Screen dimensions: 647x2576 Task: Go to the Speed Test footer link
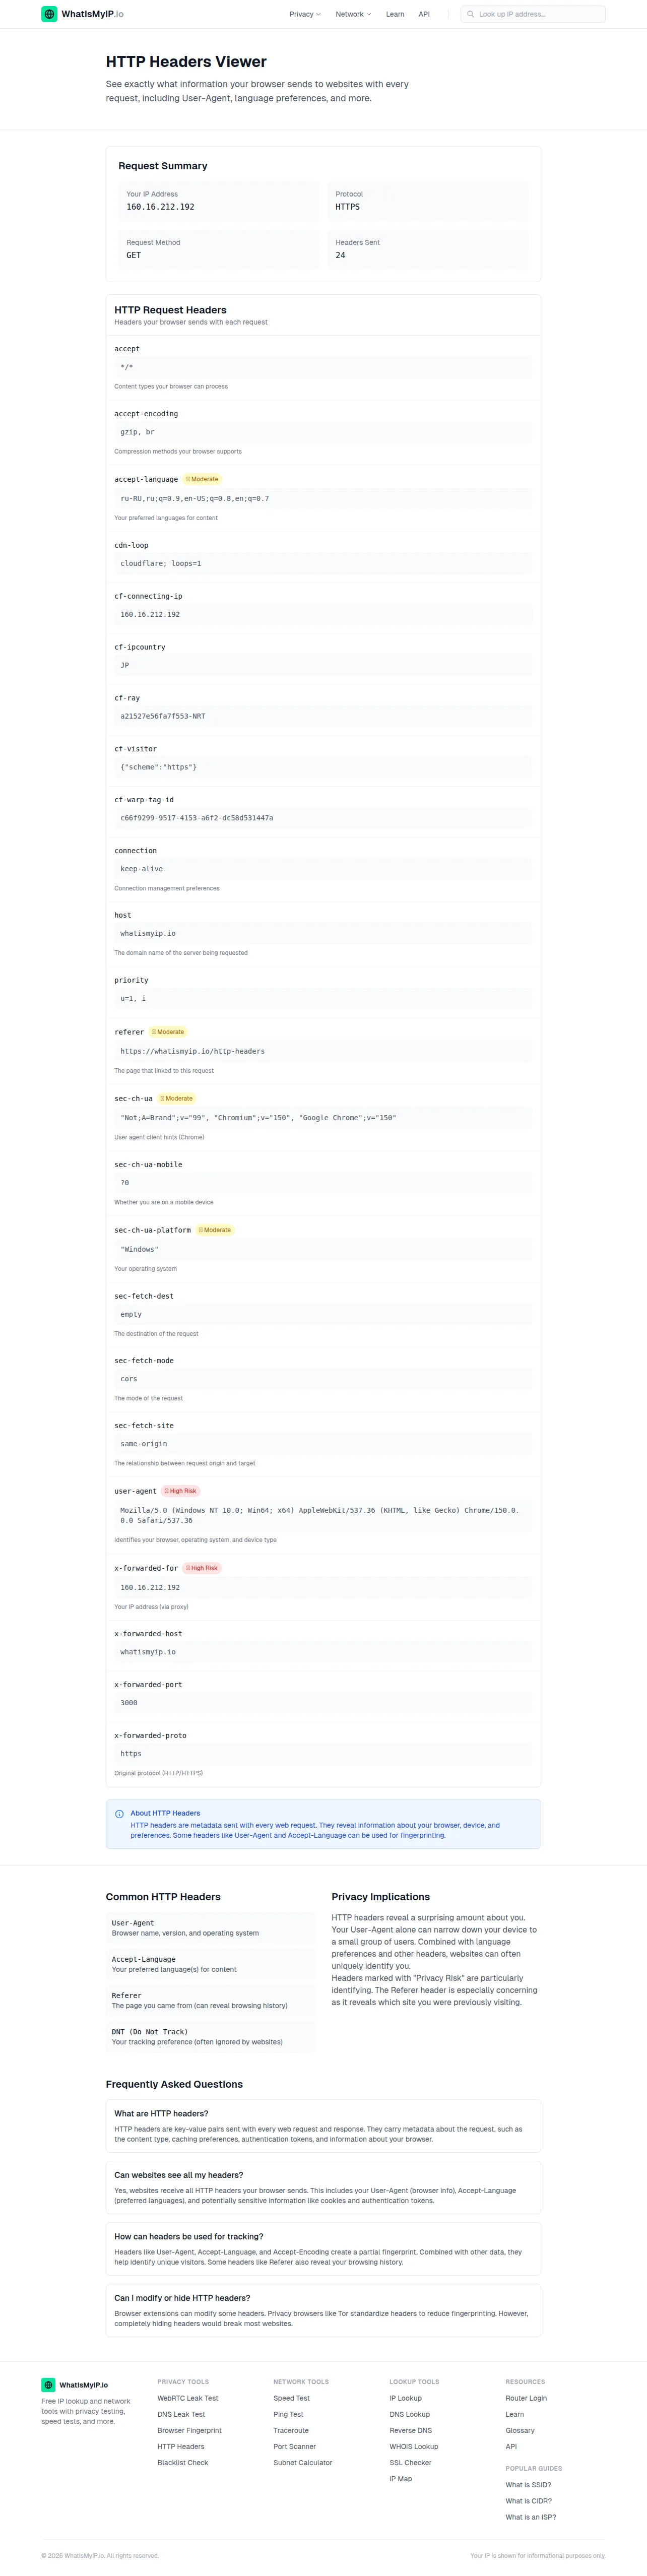(x=291, y=2398)
